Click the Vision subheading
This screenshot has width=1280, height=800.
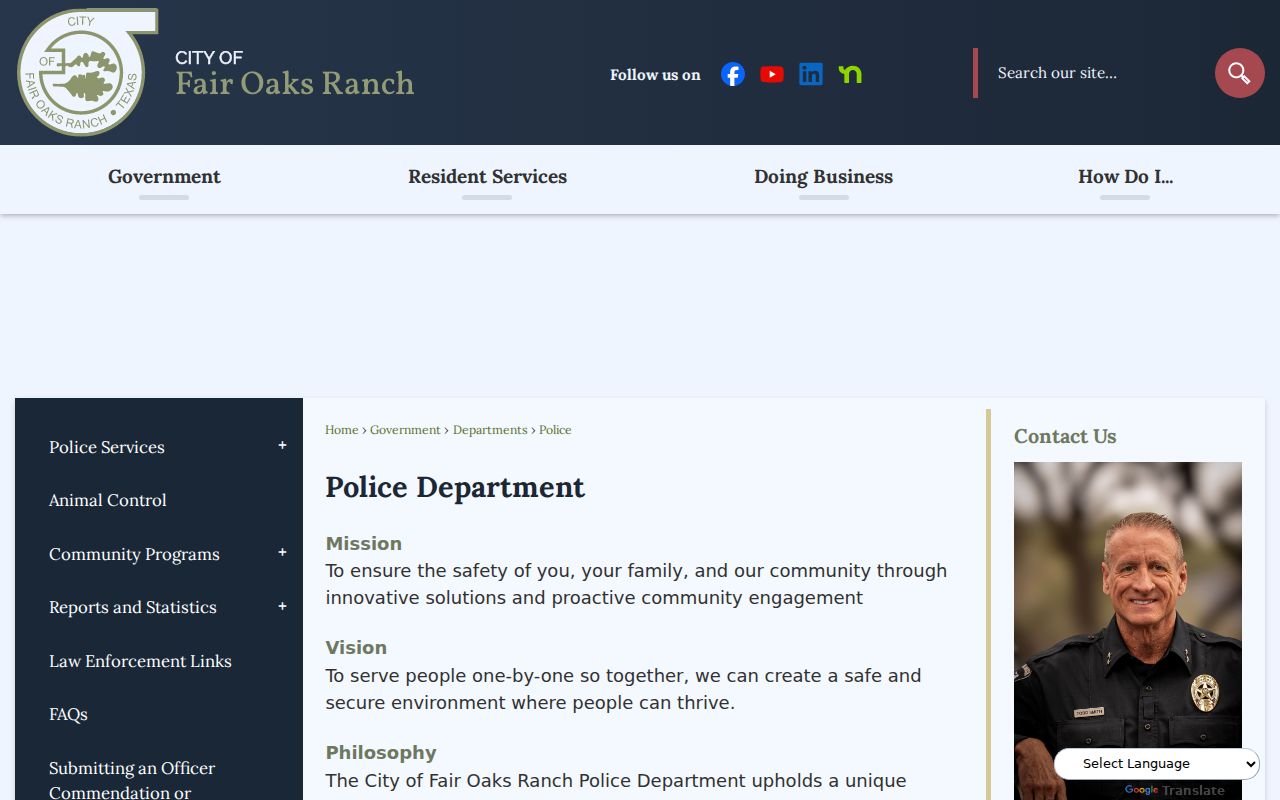tap(356, 647)
